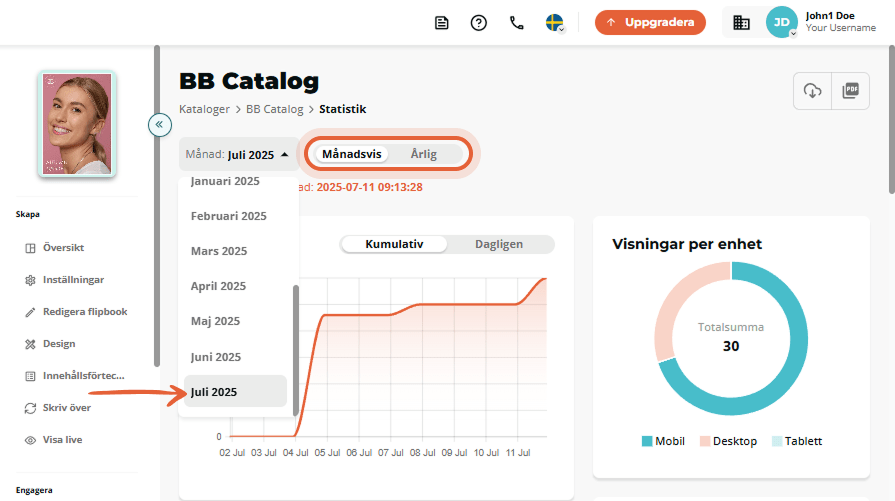Click the Redigera flipbook pencil icon

pyautogui.click(x=30, y=312)
